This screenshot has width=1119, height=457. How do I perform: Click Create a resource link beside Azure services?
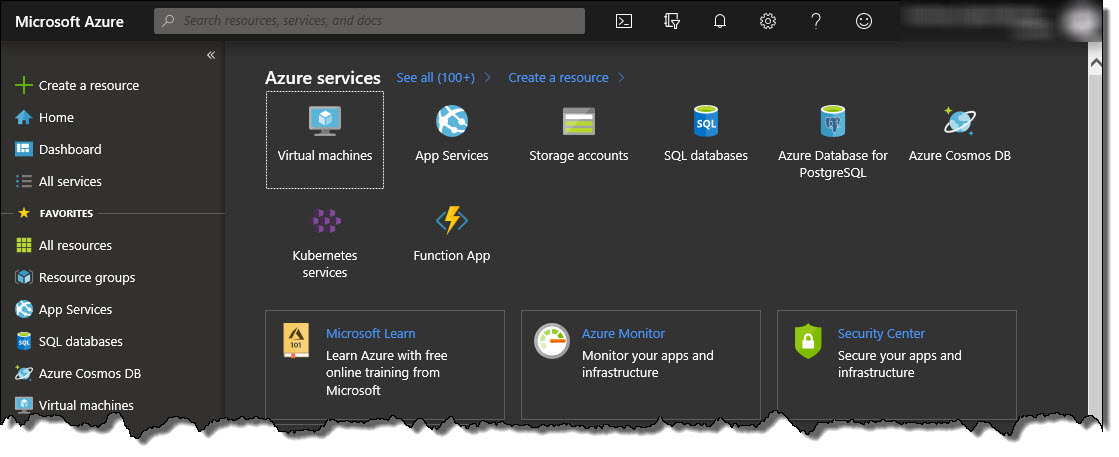click(x=558, y=77)
